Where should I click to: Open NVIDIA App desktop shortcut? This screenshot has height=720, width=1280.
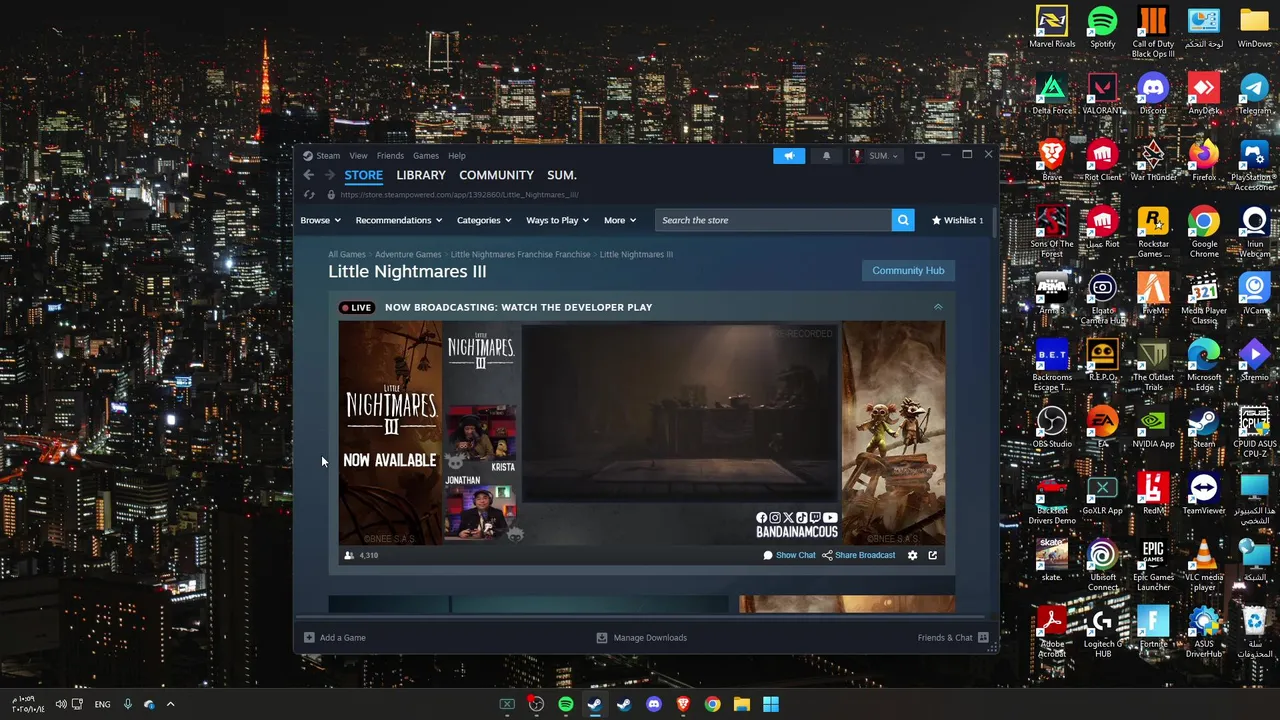1153,427
